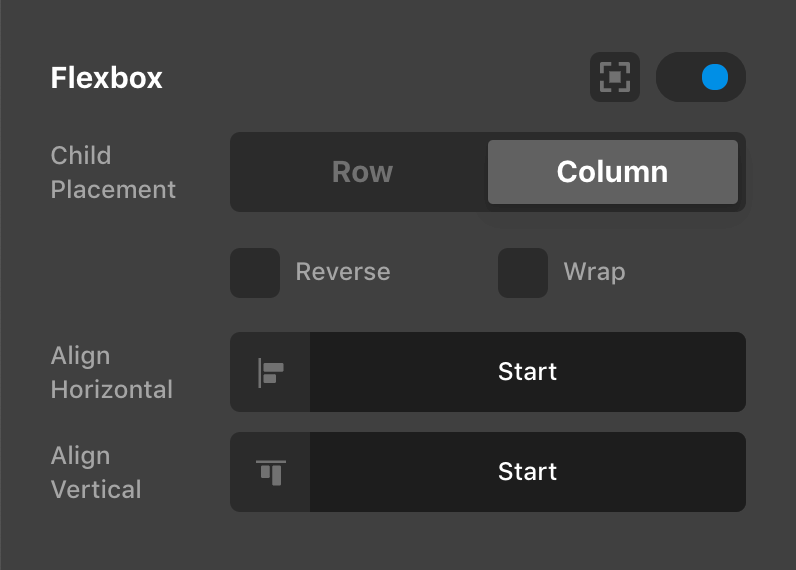The height and width of the screenshot is (570, 796).
Task: Click the Start value in Align Horizontal
Action: click(527, 372)
